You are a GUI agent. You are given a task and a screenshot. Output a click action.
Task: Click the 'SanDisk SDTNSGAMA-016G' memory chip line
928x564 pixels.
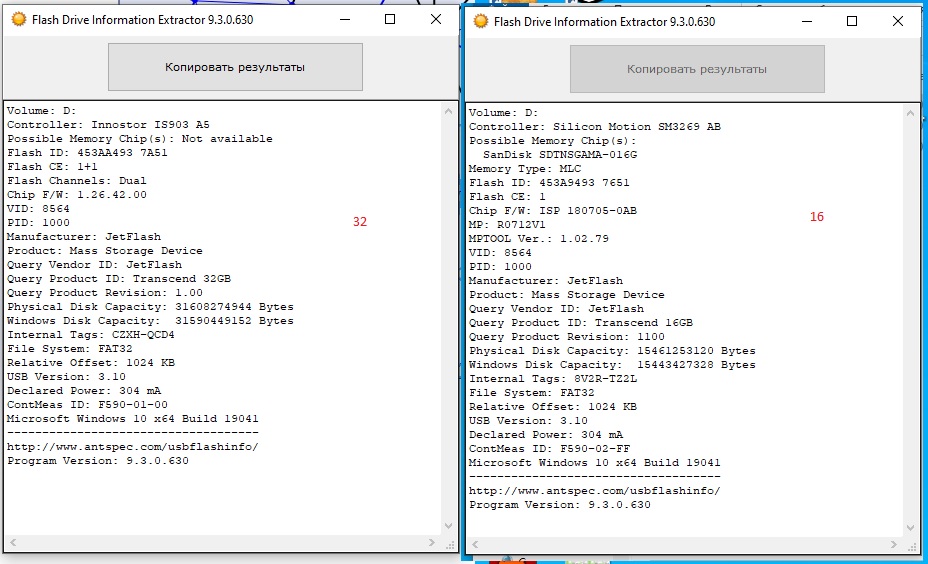(560, 154)
